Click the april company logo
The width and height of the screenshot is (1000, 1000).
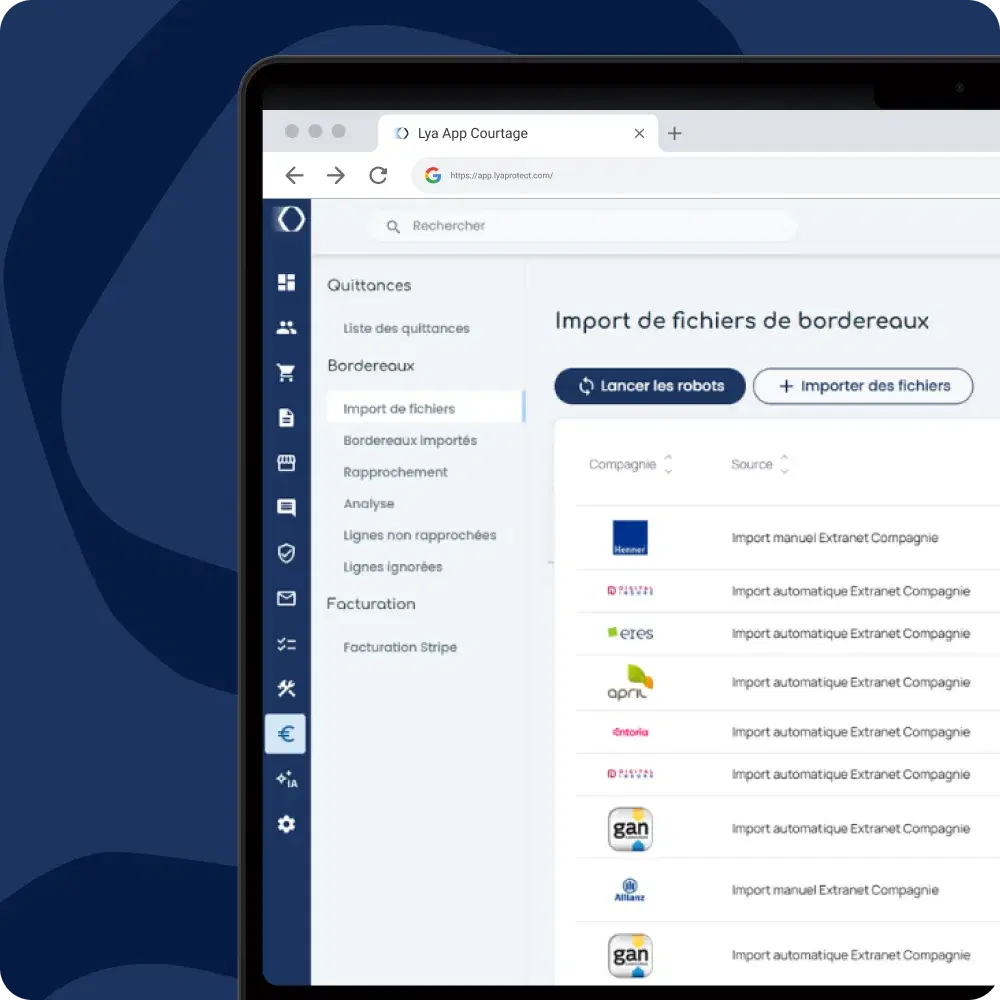(630, 682)
